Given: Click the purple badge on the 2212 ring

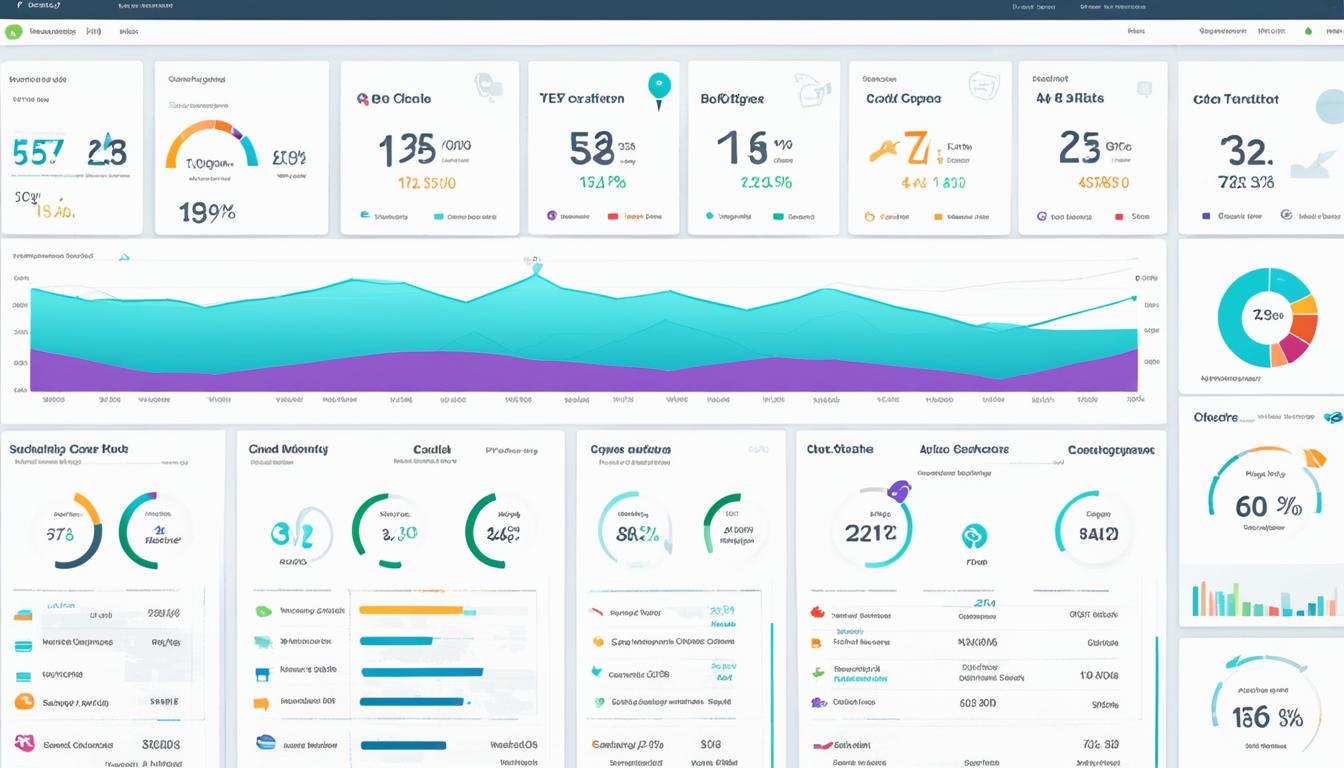Looking at the screenshot, I should [x=899, y=490].
